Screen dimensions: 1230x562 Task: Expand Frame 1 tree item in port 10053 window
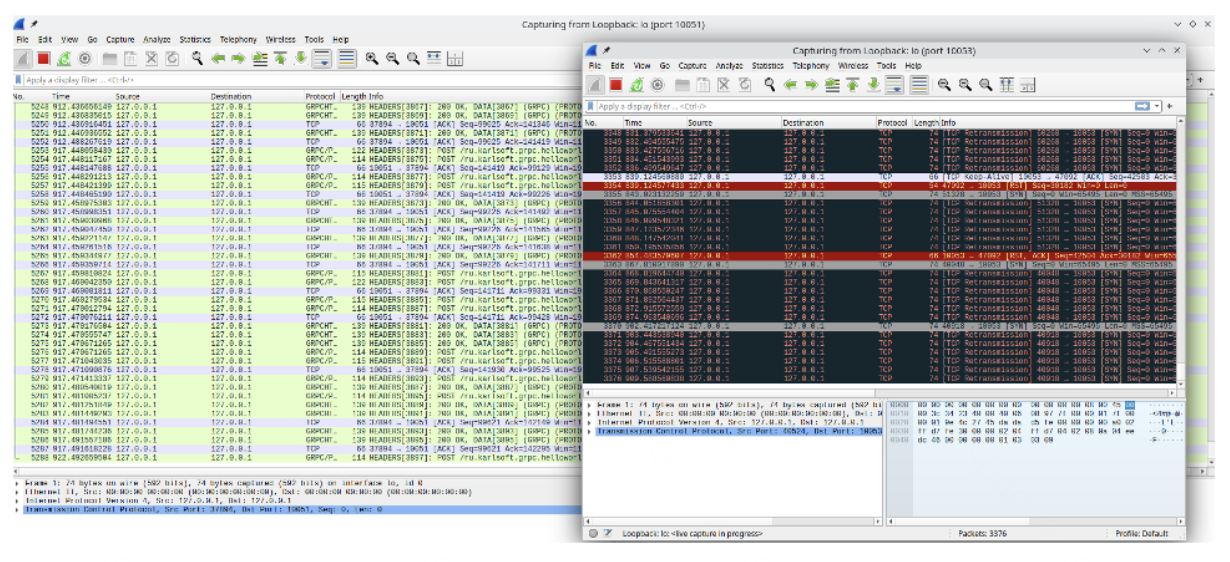click(x=589, y=404)
